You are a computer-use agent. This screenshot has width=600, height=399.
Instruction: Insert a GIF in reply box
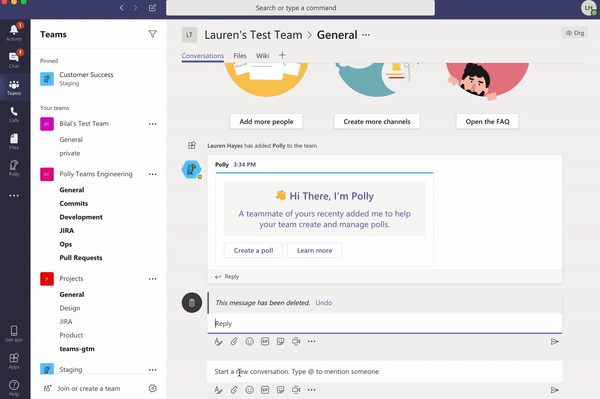point(265,342)
